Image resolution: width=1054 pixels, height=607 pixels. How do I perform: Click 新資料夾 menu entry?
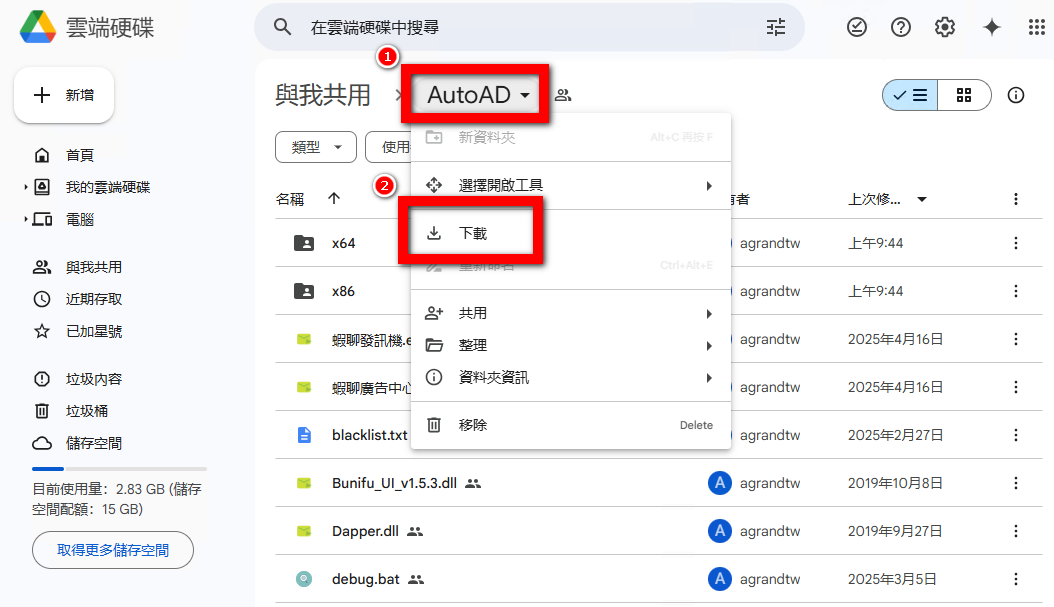pyautogui.click(x=570, y=137)
